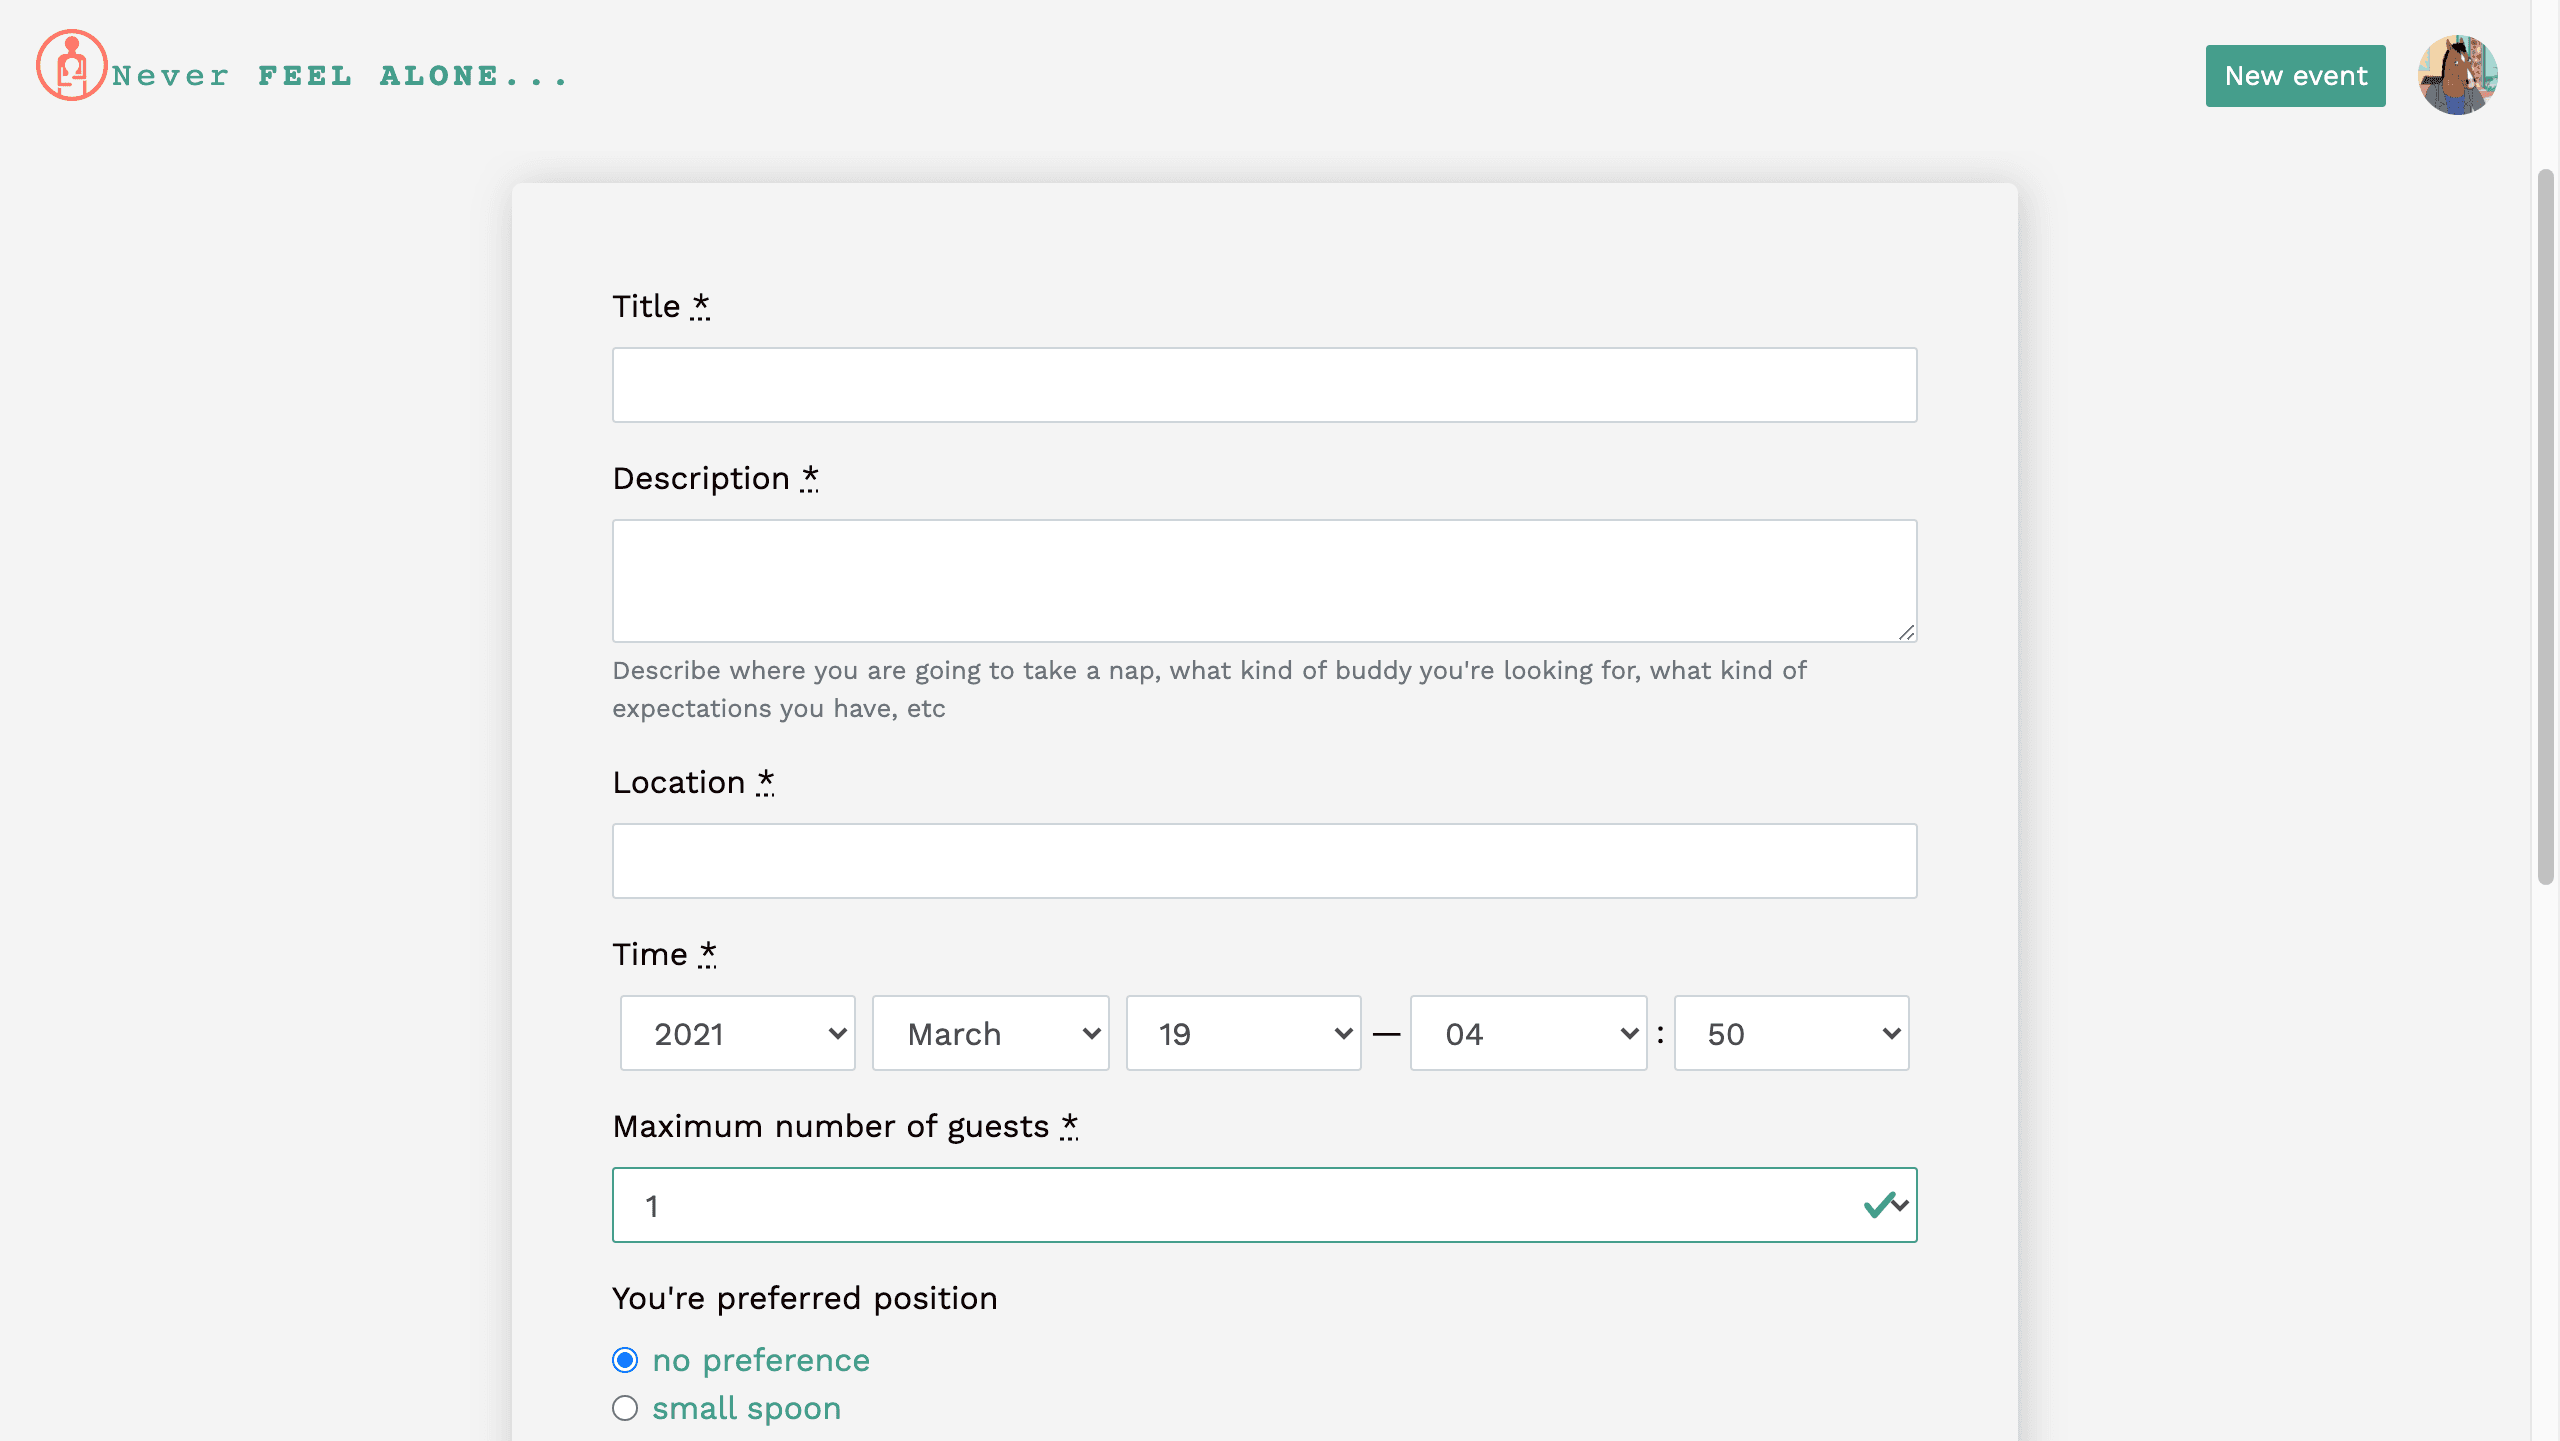Open the minute dropdown showing 50

point(1791,1033)
